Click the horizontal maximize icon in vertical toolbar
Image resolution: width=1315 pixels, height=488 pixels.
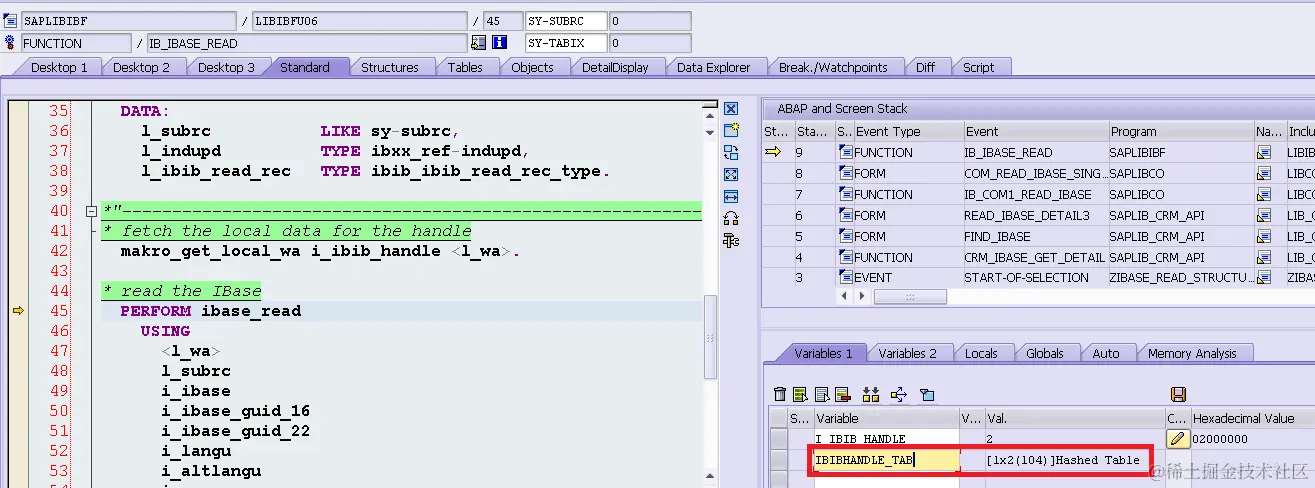point(731,196)
